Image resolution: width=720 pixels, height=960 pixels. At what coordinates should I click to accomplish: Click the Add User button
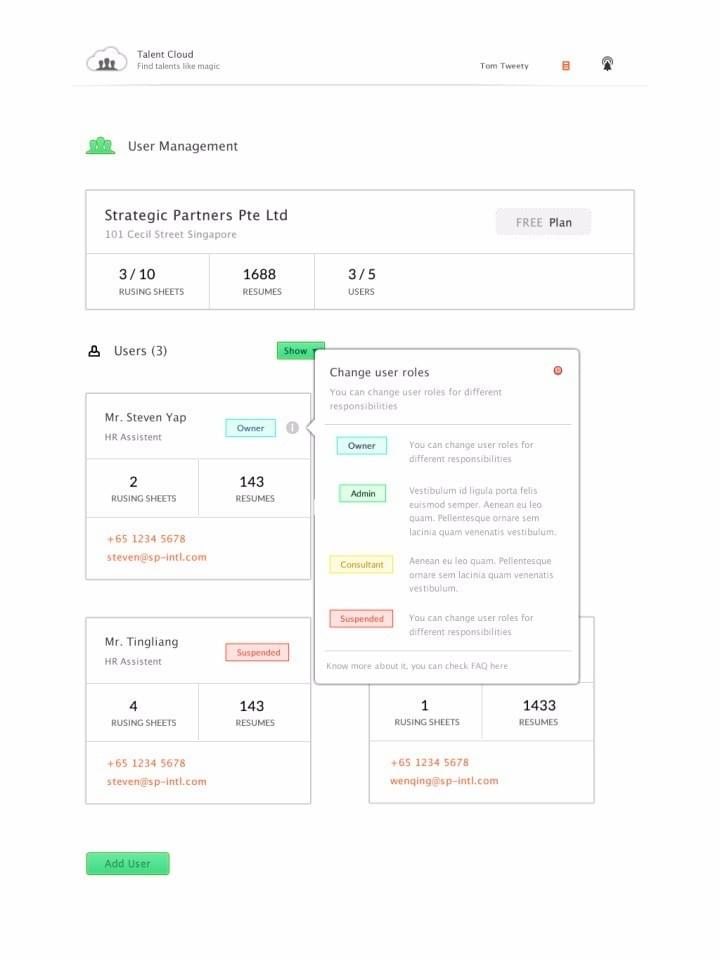[127, 864]
